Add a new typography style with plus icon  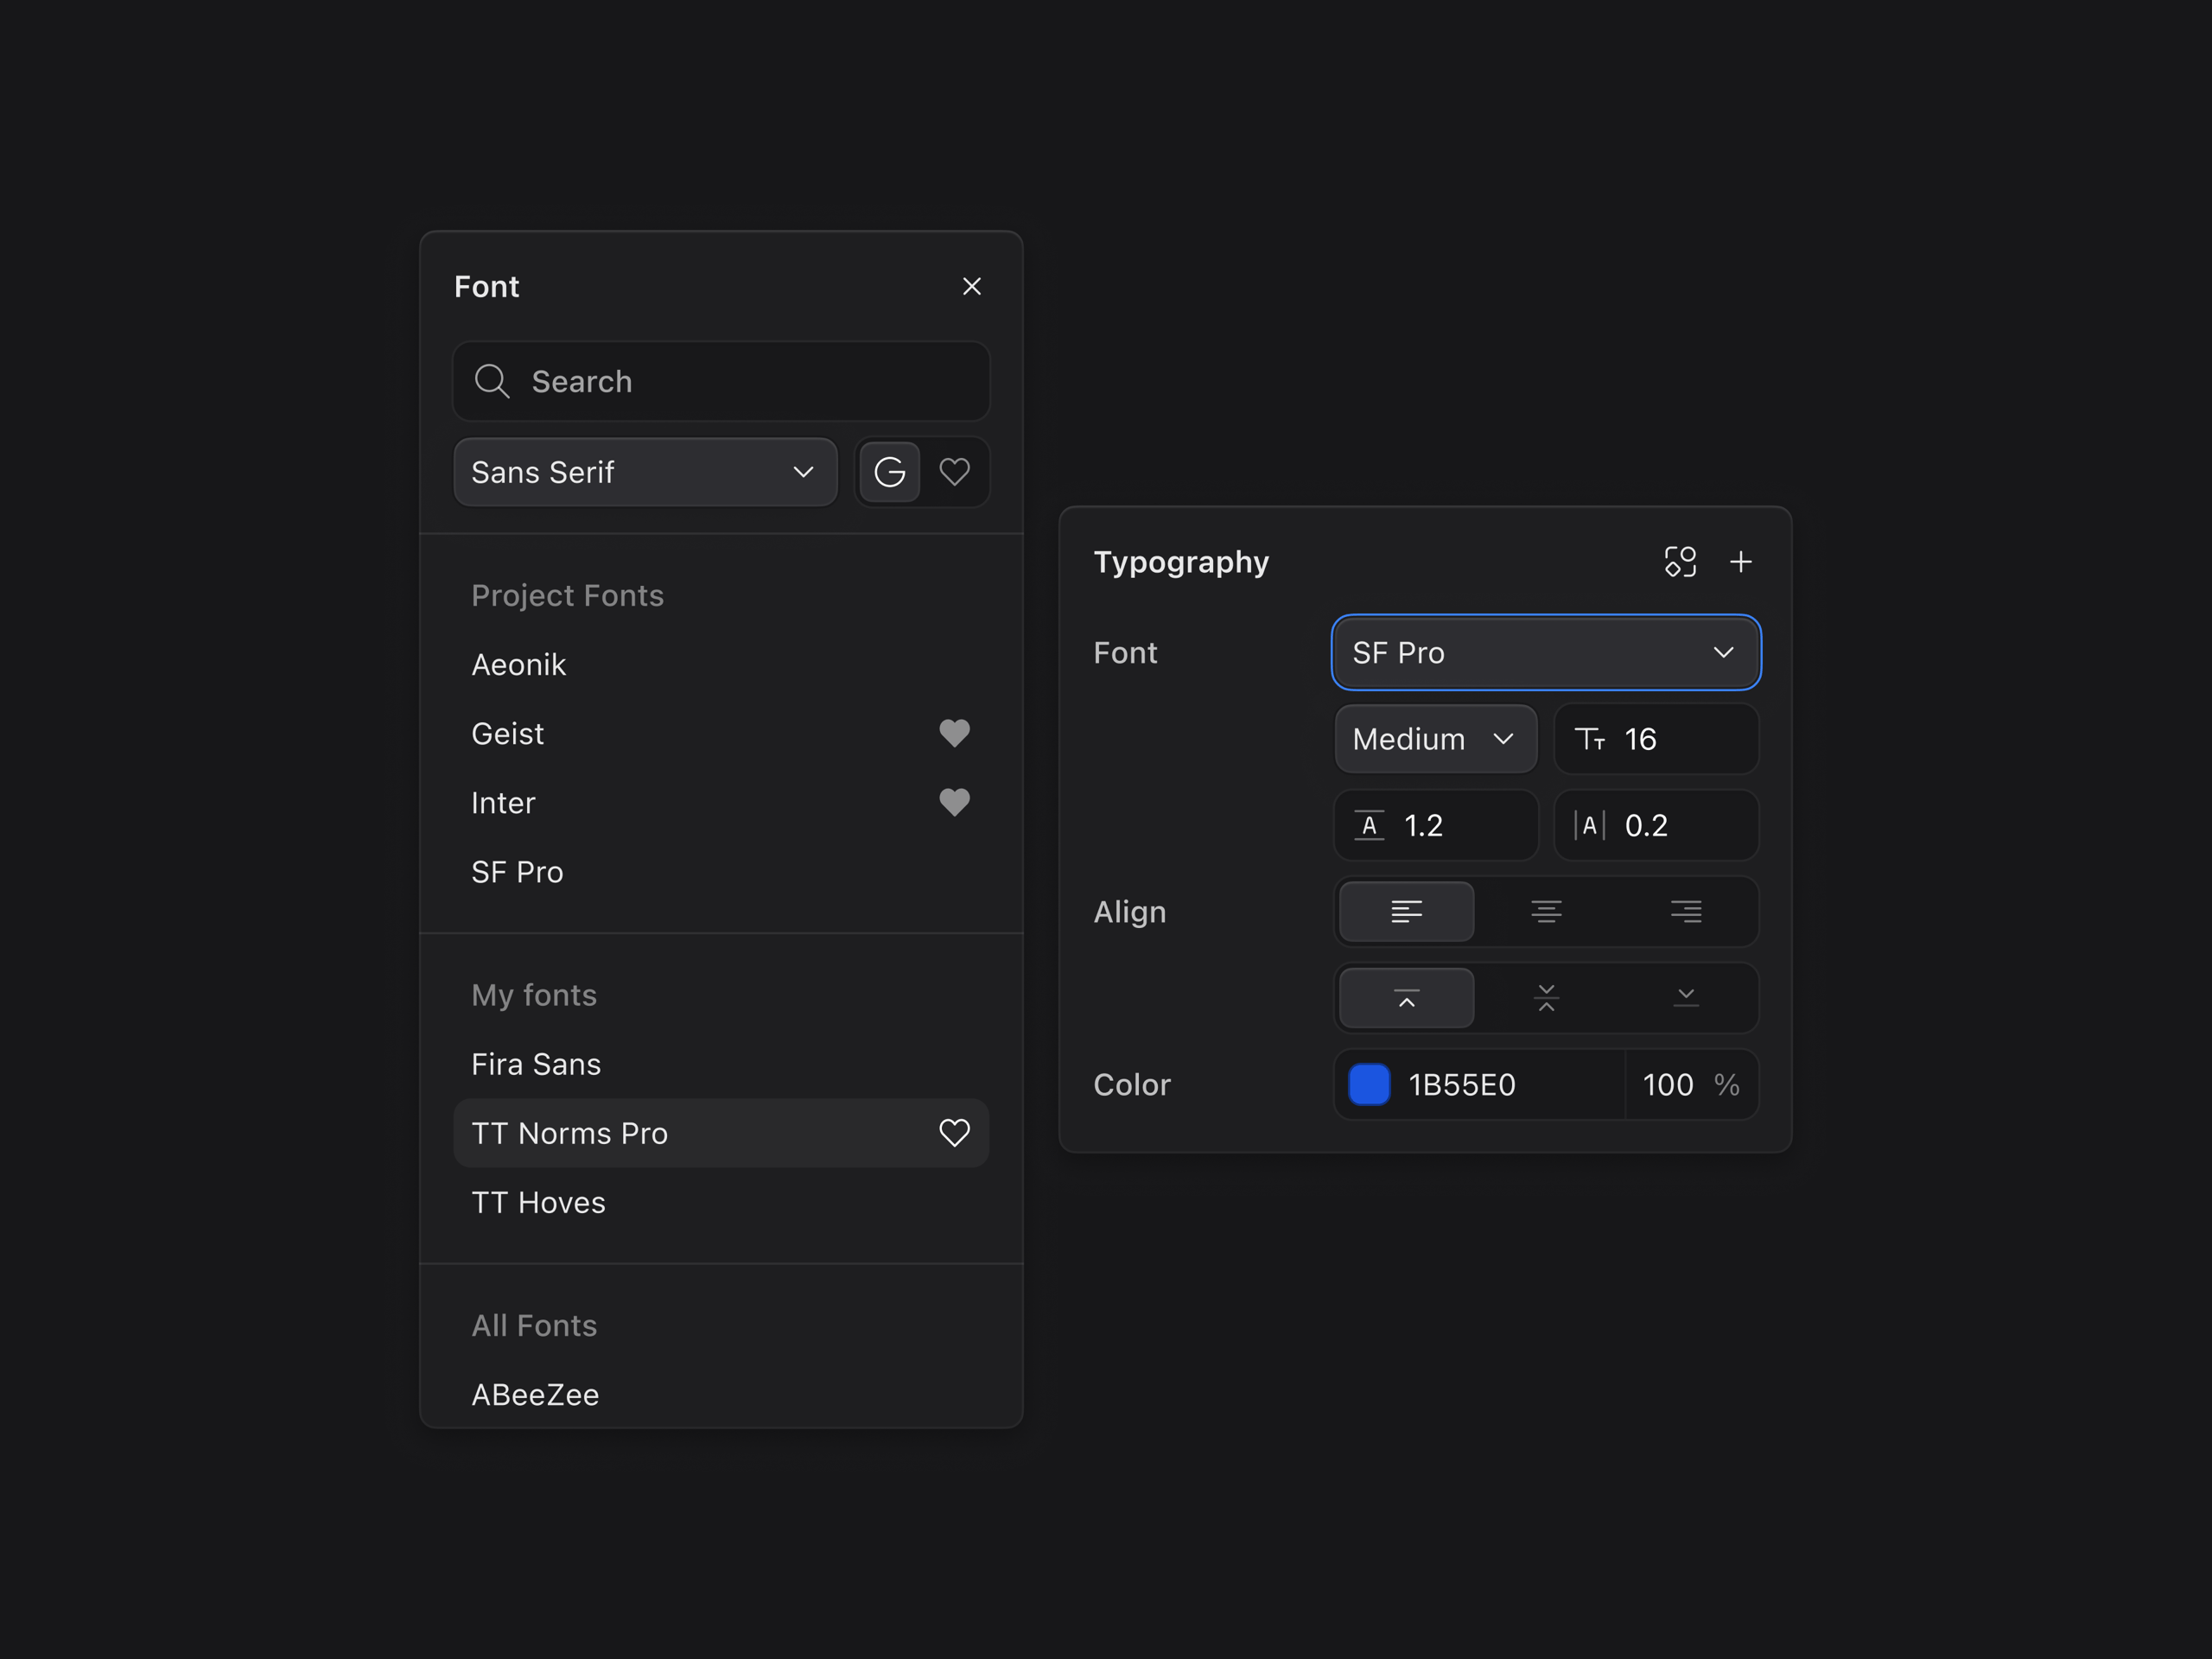1740,561
